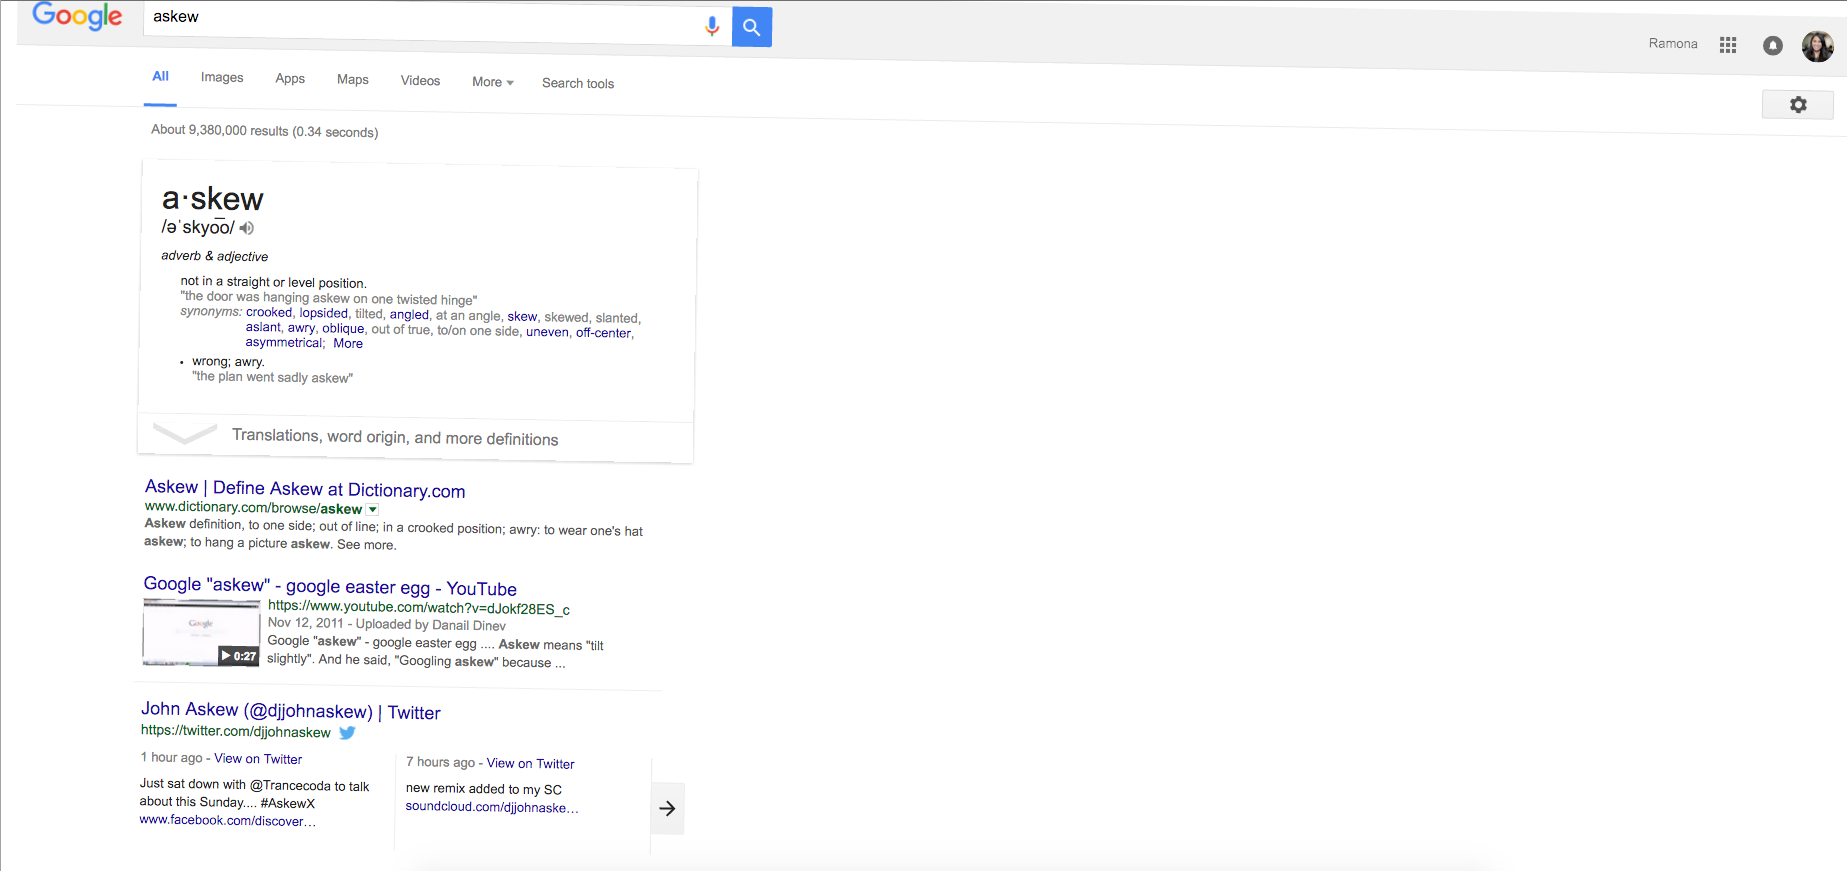Click the synonym link aslant
This screenshot has height=871, width=1847.
pyautogui.click(x=263, y=327)
